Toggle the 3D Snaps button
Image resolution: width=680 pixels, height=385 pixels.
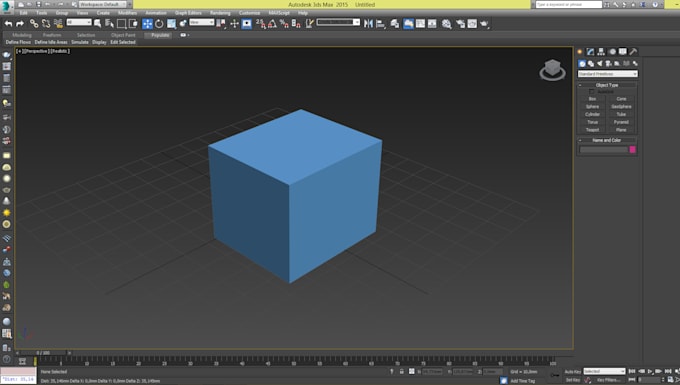(260, 23)
